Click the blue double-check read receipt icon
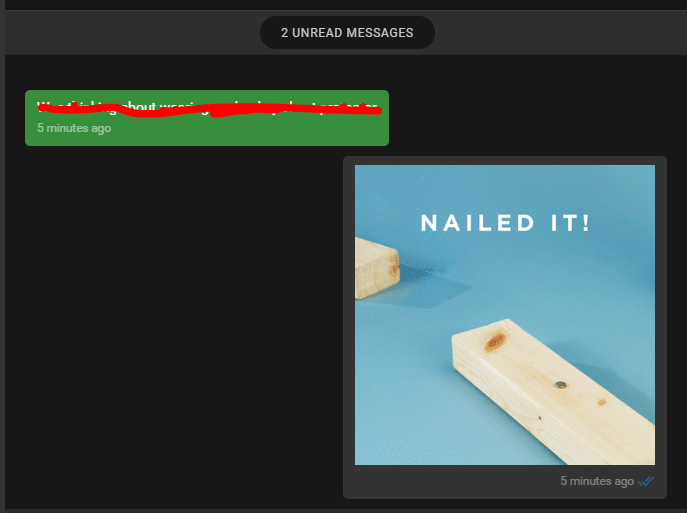The image size is (687, 513). (646, 481)
